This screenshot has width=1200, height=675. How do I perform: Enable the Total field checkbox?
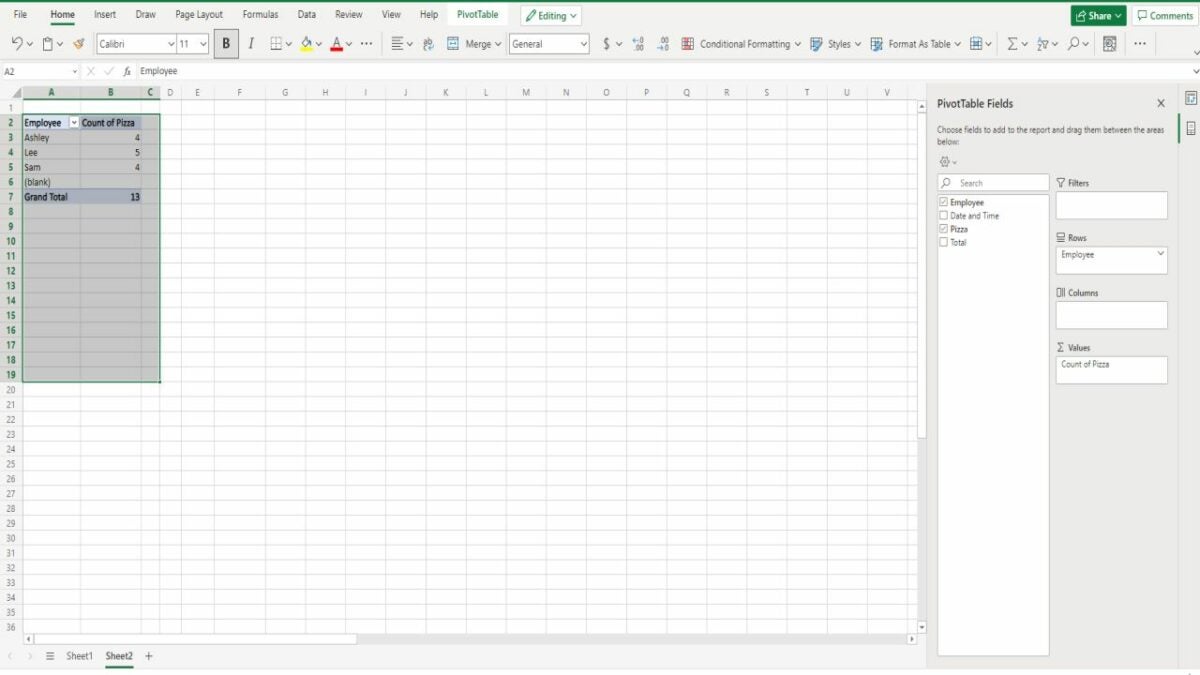(x=944, y=242)
